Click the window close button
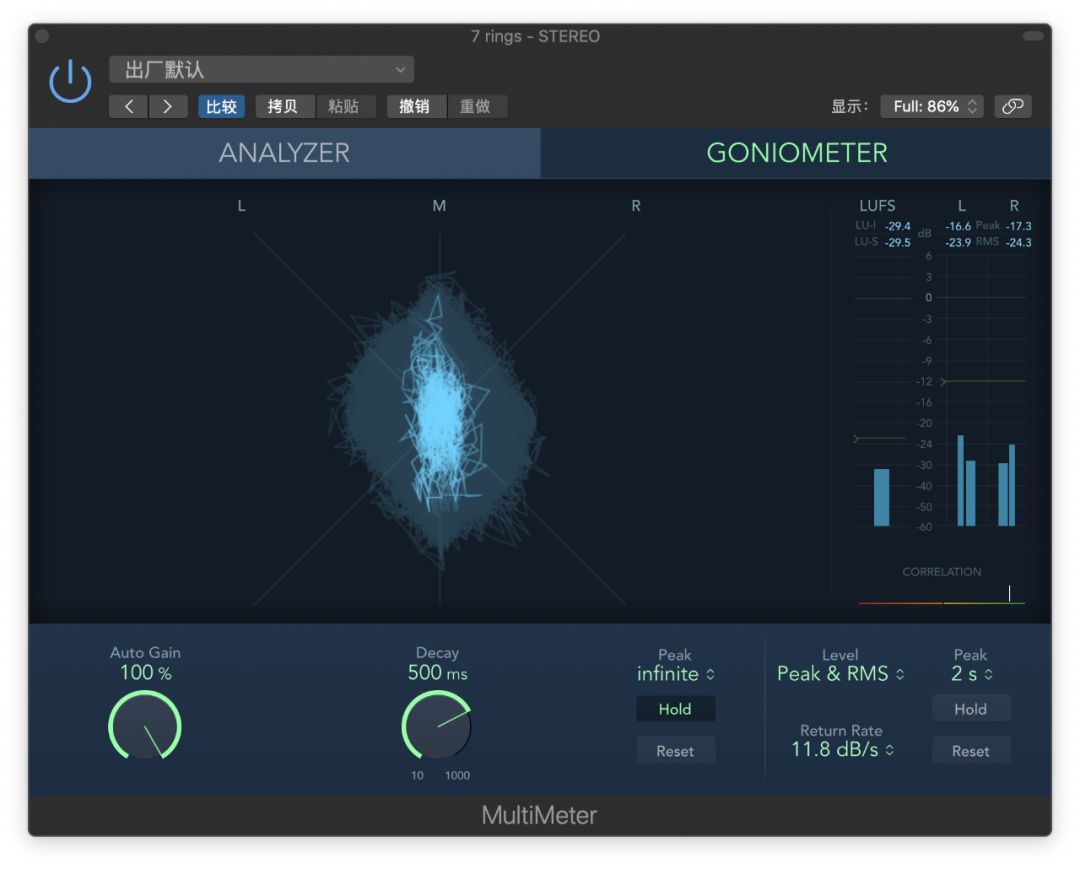 (x=42, y=36)
